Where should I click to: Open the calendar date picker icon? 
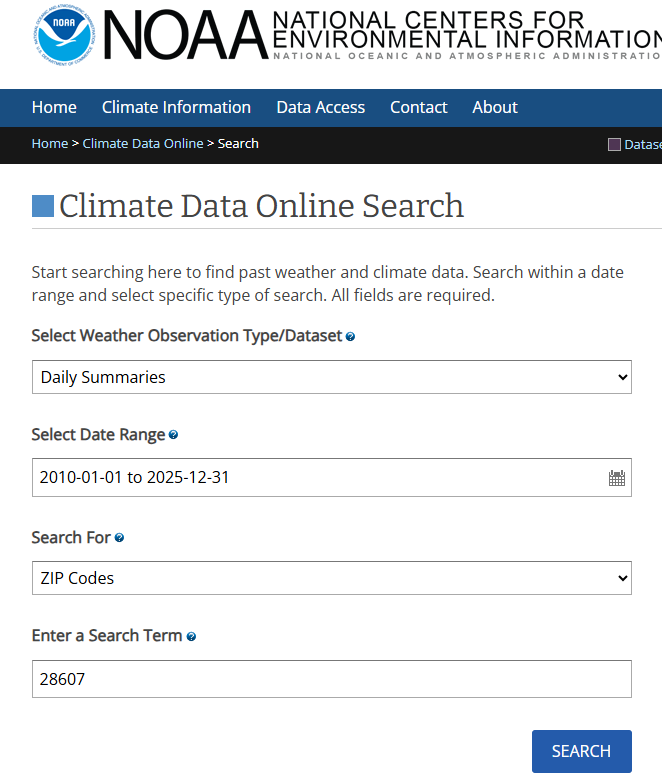(x=617, y=478)
